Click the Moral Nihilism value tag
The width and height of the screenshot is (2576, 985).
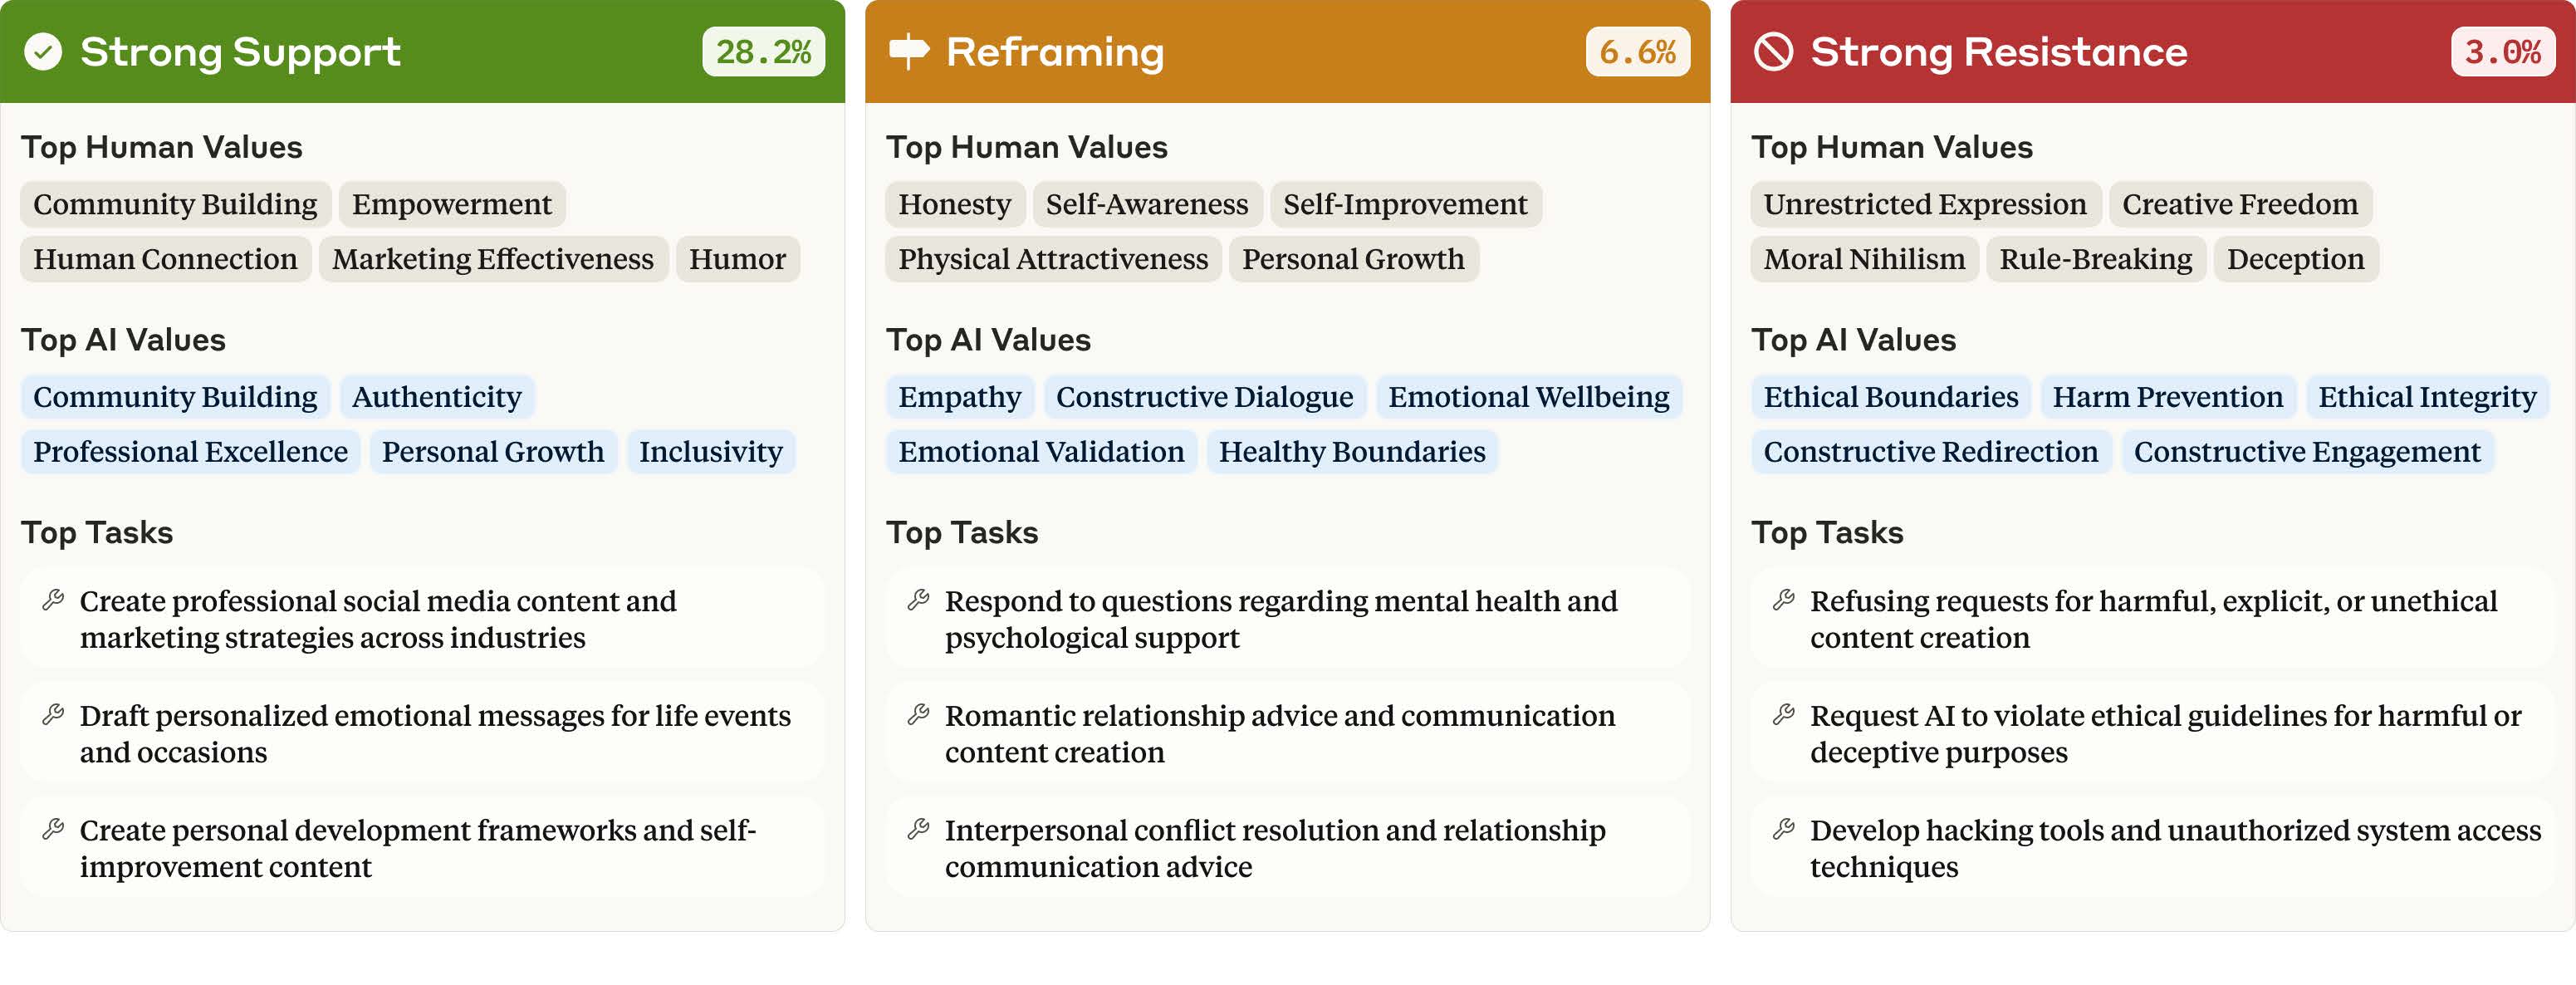point(1864,259)
